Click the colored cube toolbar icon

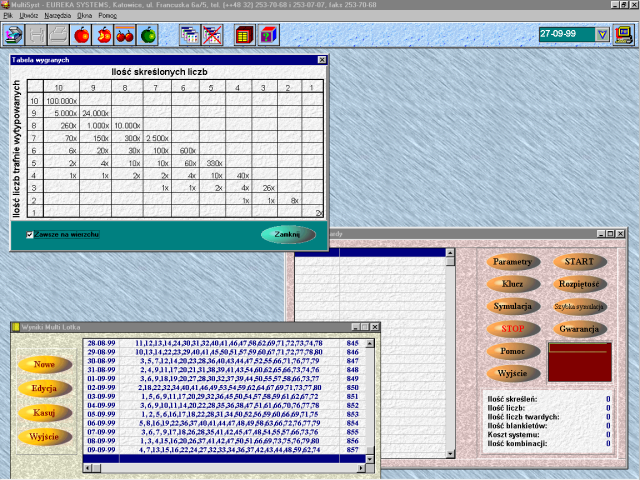pos(267,35)
